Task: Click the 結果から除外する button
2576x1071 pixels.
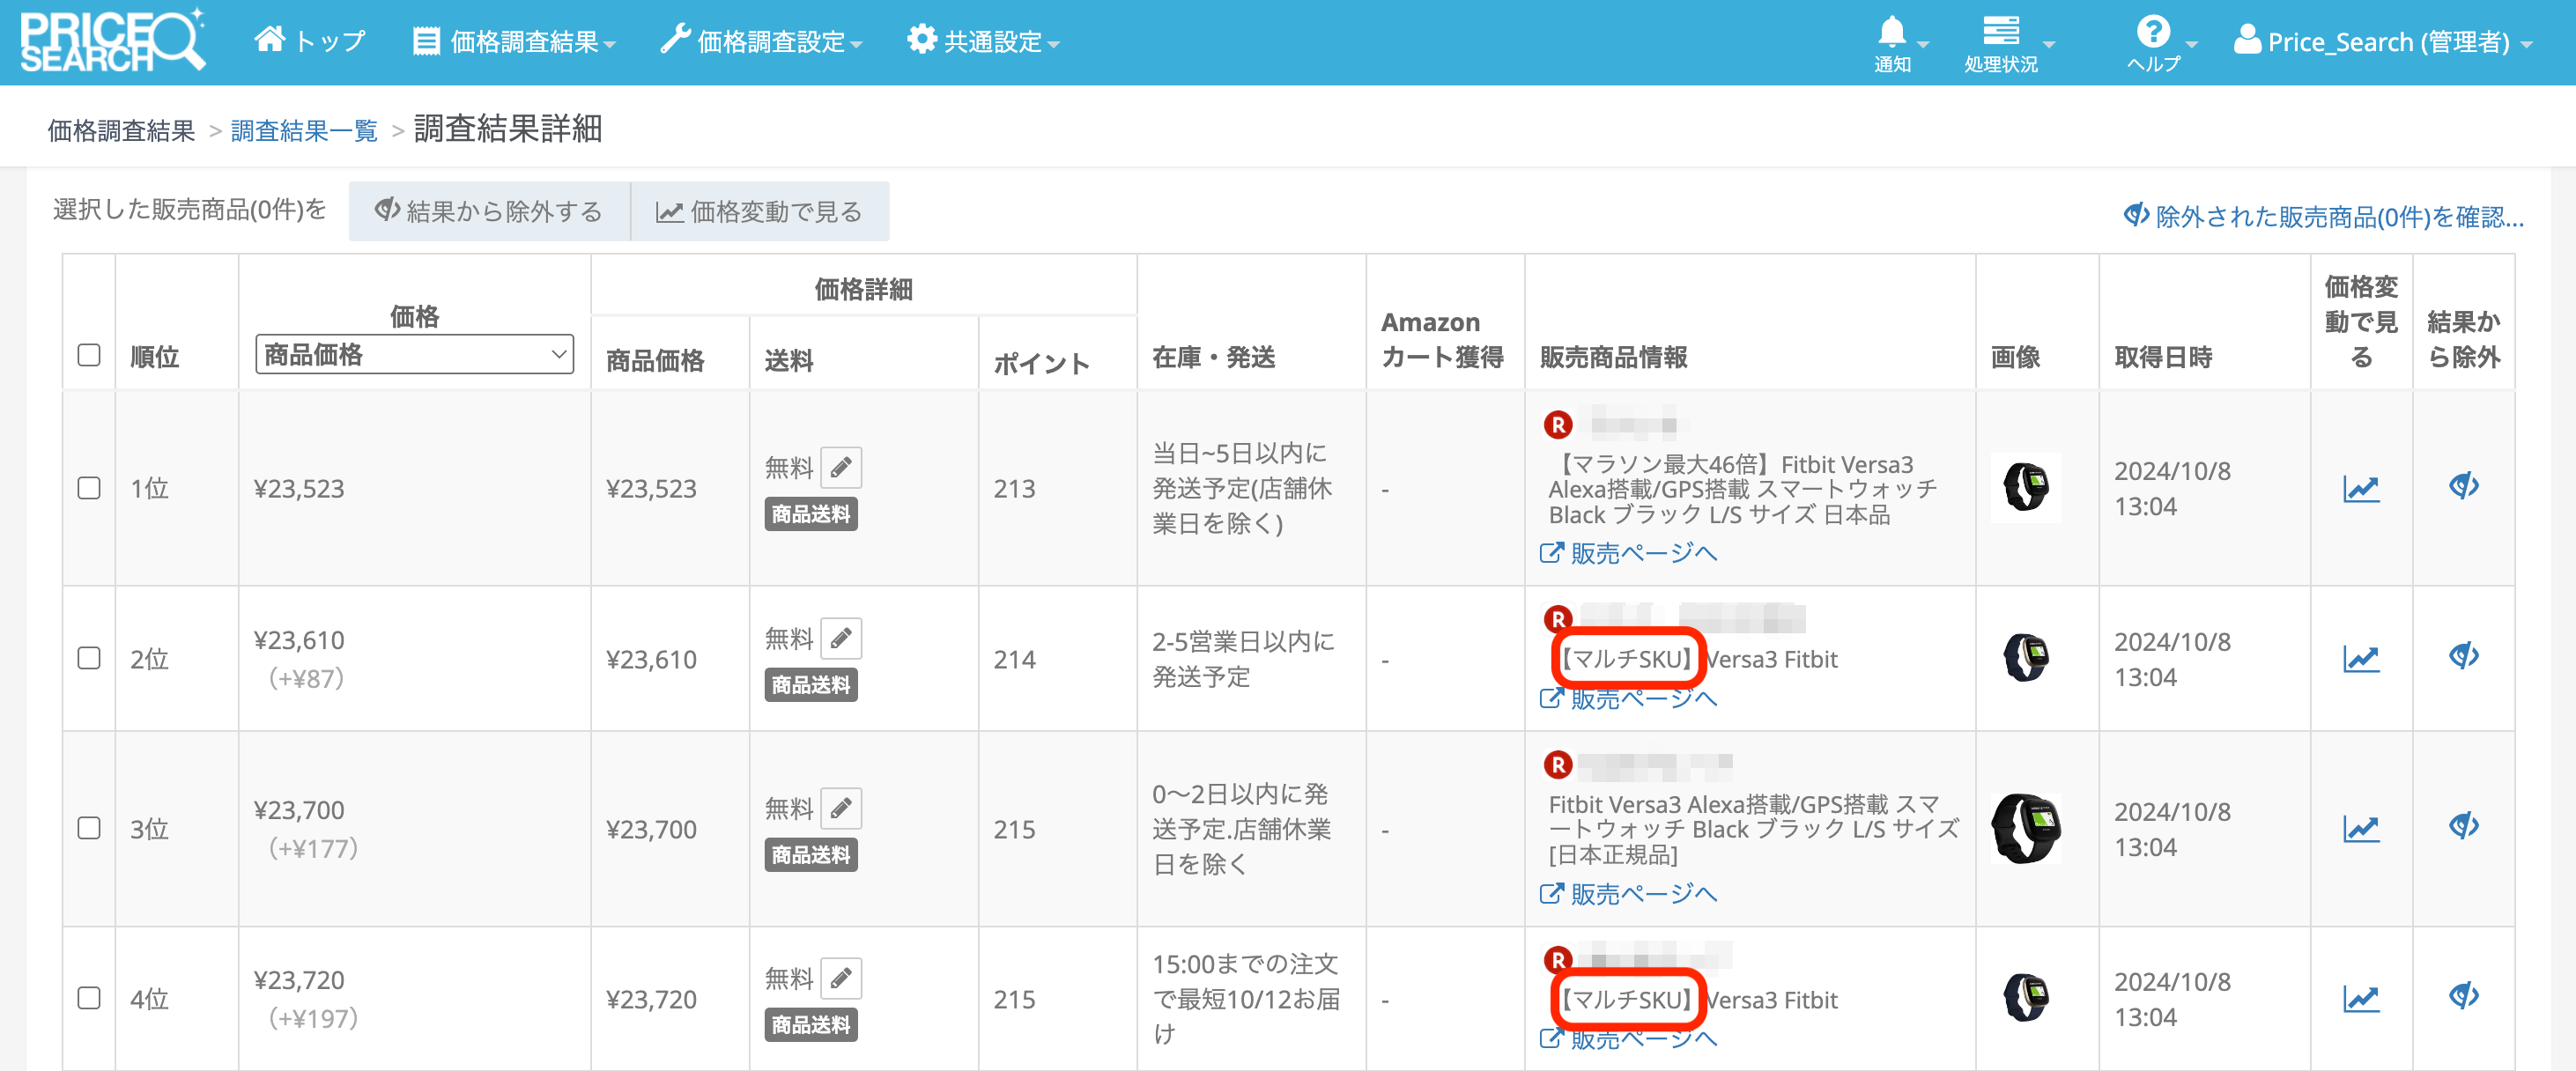Action: click(x=489, y=211)
